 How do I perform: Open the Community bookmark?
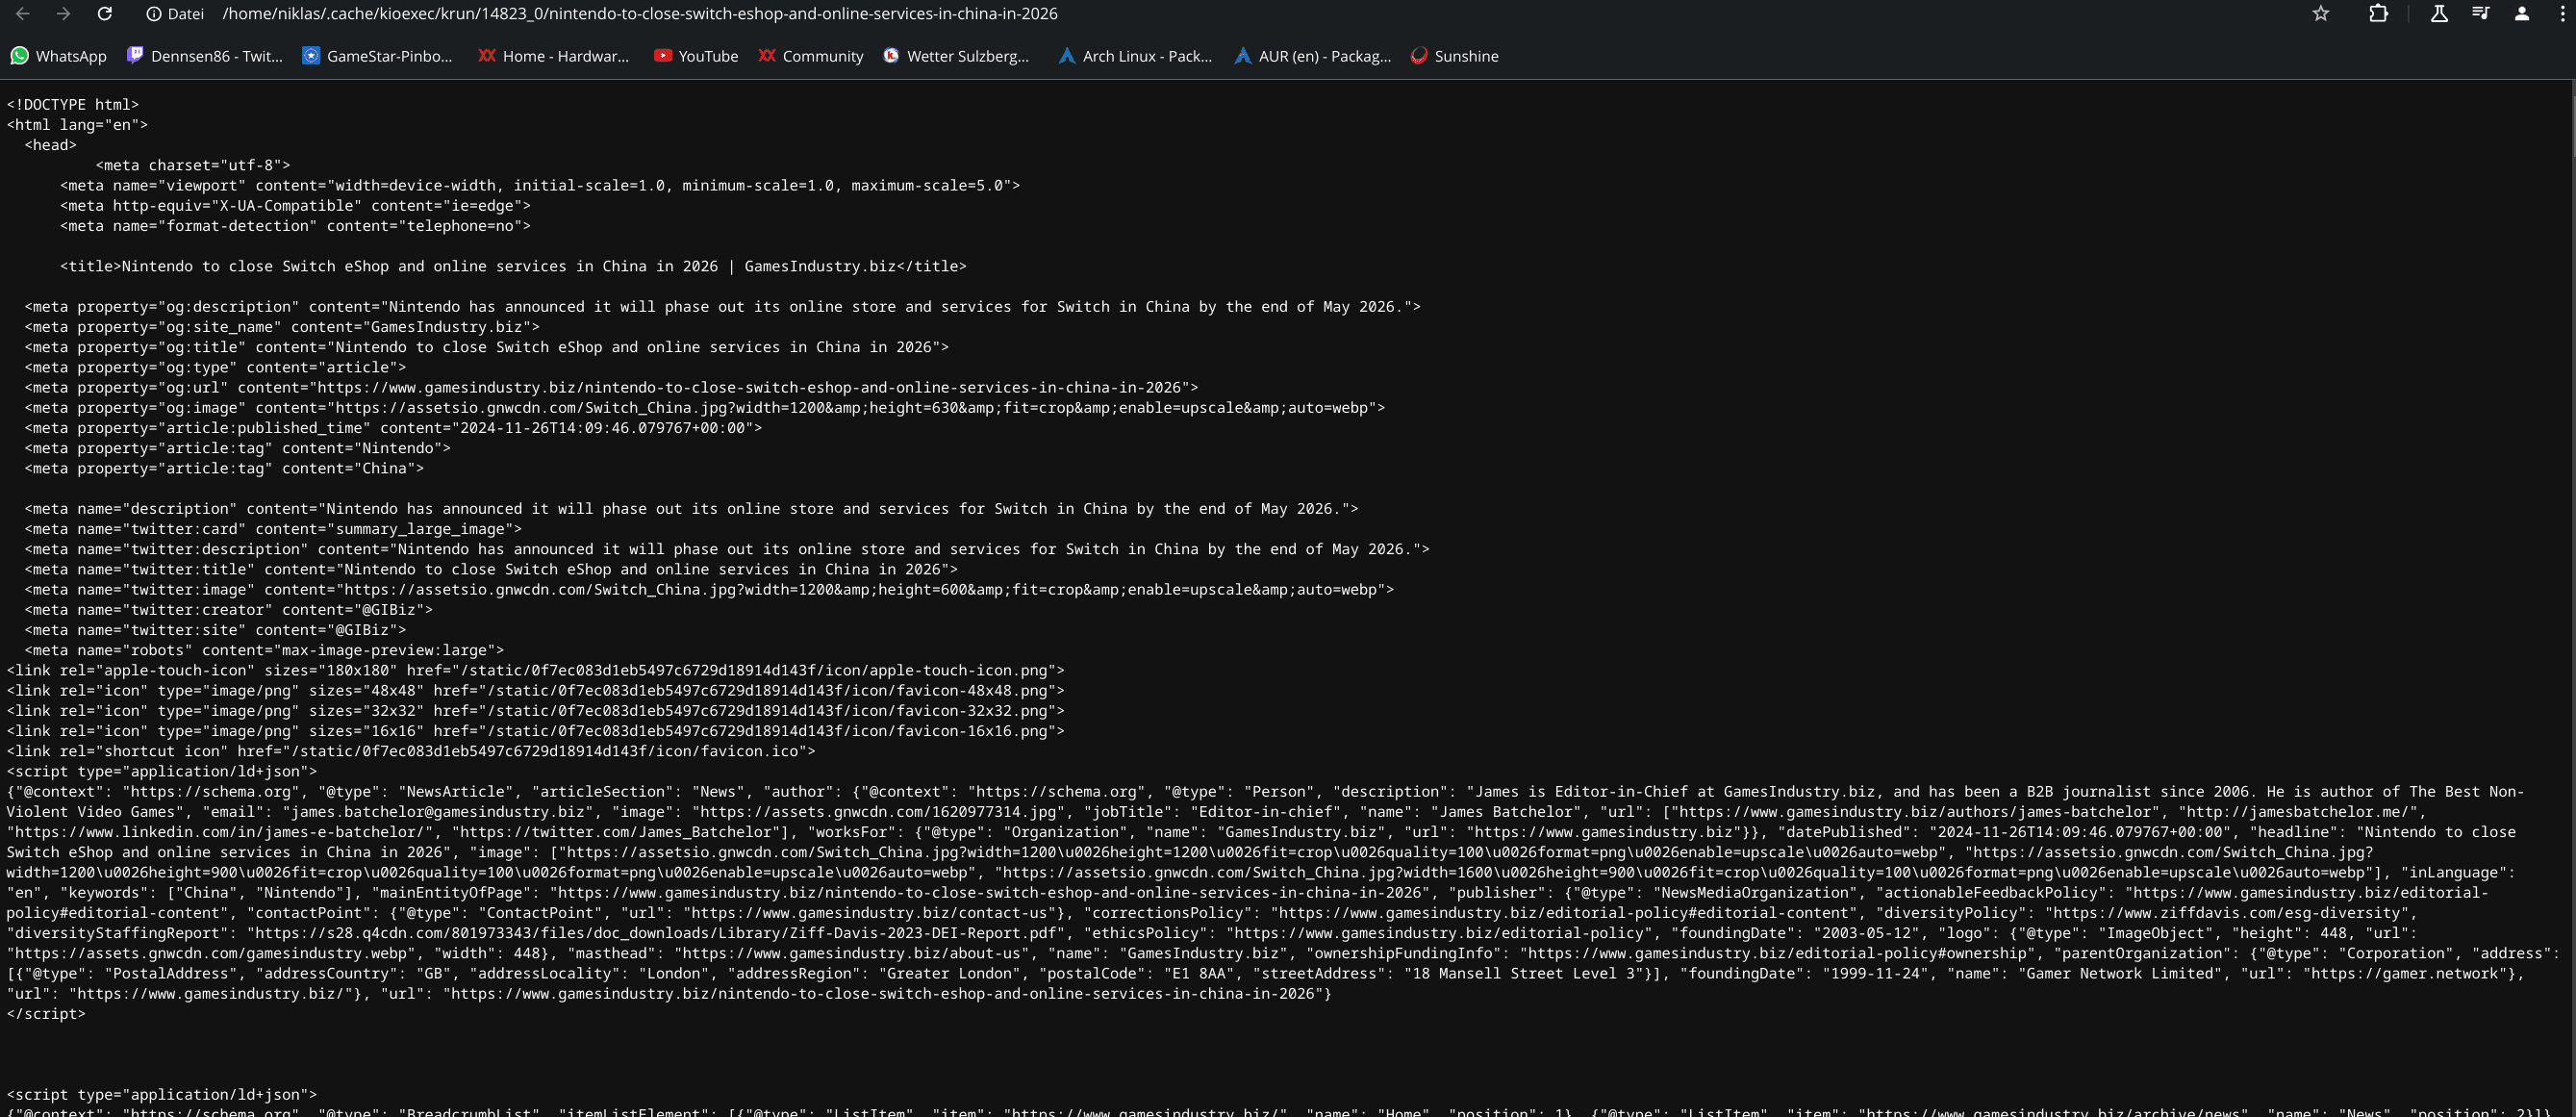[x=811, y=56]
